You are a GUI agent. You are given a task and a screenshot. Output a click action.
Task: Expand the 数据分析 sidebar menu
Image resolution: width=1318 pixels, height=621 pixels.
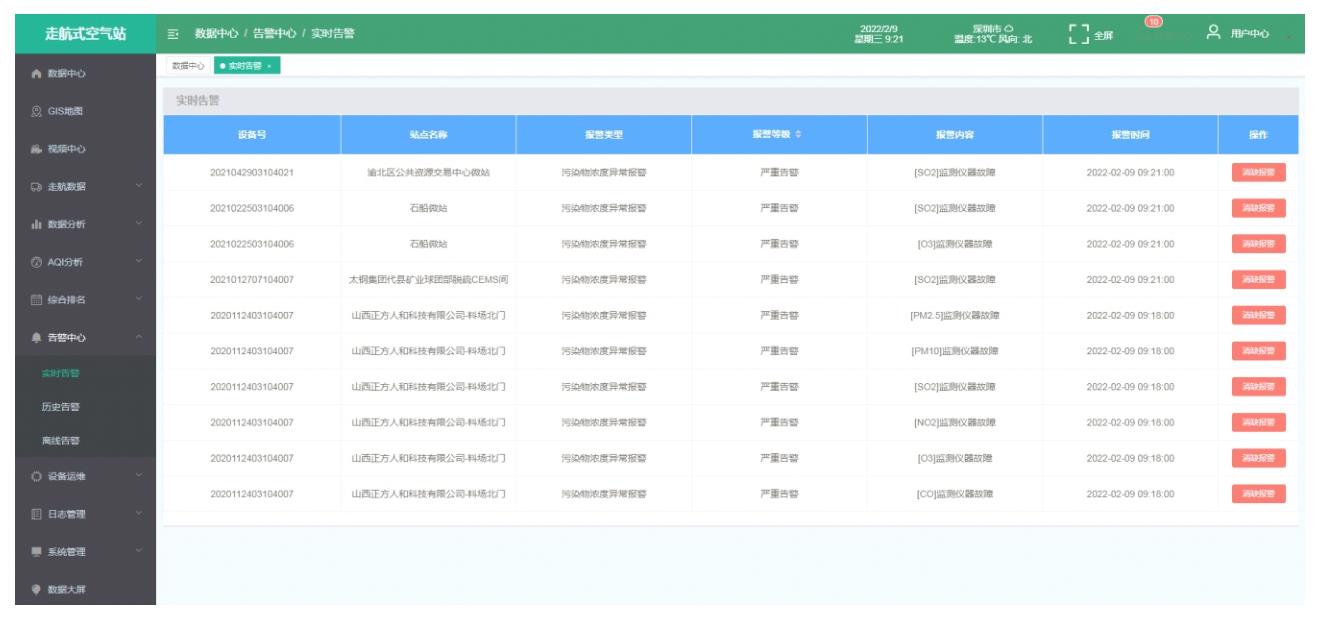click(x=78, y=224)
